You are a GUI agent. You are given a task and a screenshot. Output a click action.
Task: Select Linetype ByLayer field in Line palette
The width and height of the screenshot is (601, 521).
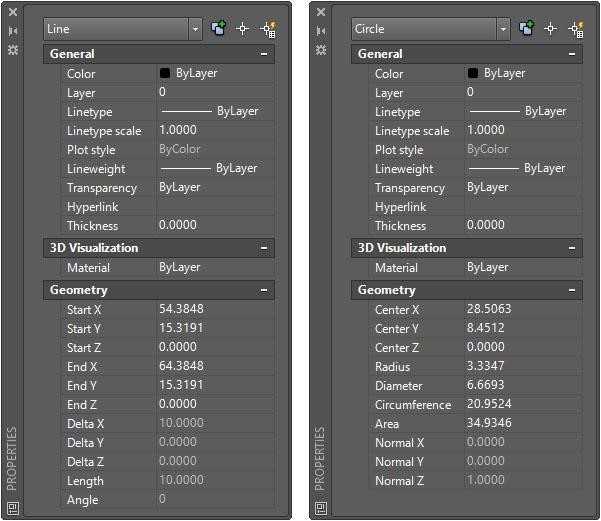tap(215, 111)
